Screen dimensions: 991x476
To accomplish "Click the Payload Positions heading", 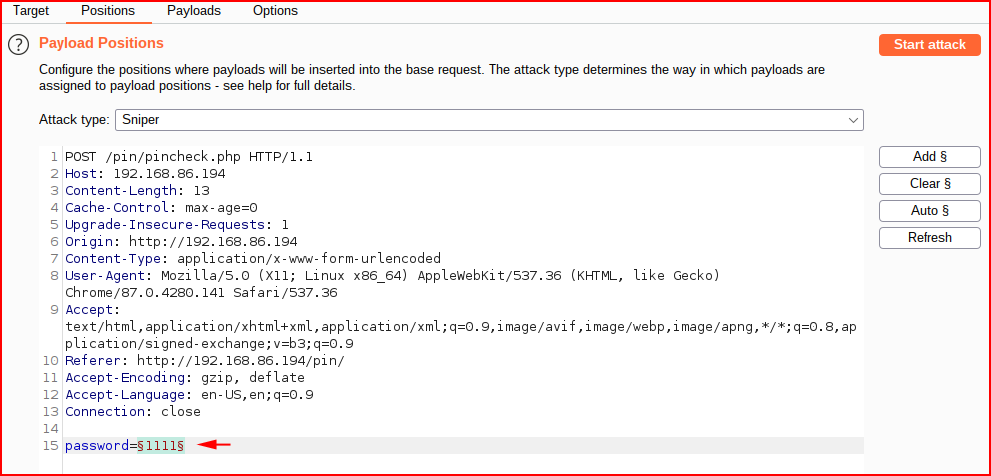I will (x=101, y=43).
